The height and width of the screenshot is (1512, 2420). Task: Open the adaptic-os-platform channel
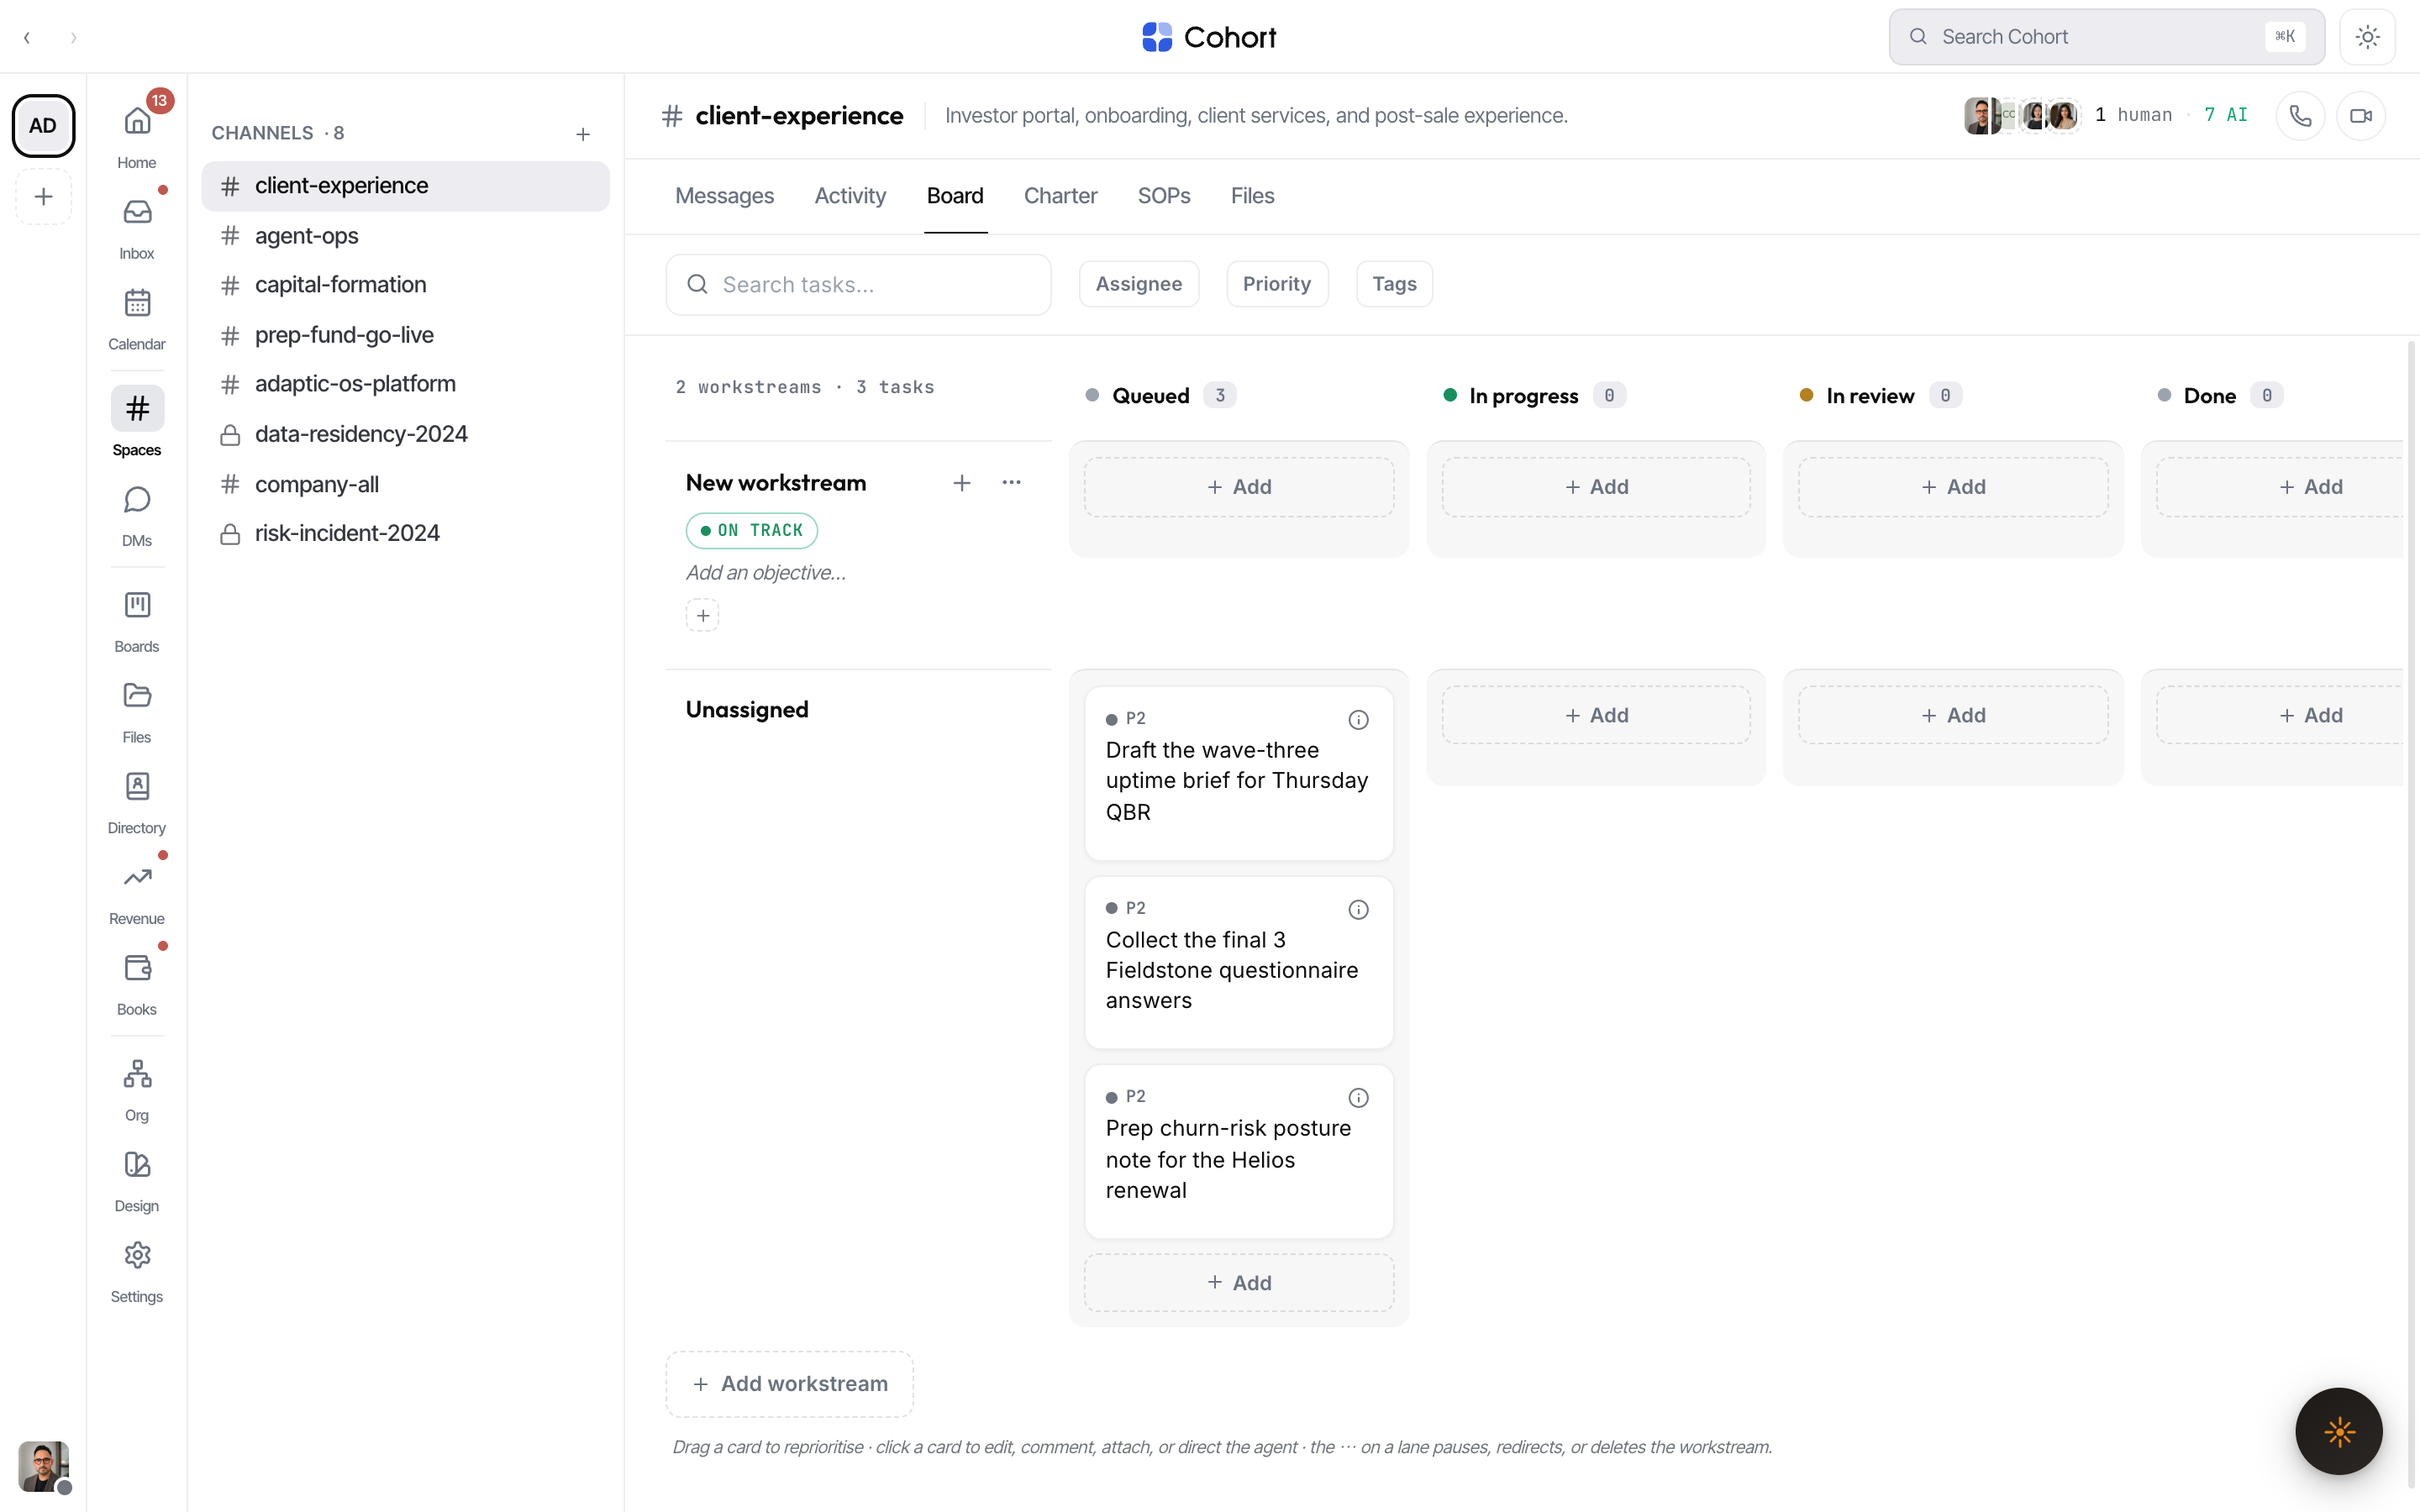[405, 384]
